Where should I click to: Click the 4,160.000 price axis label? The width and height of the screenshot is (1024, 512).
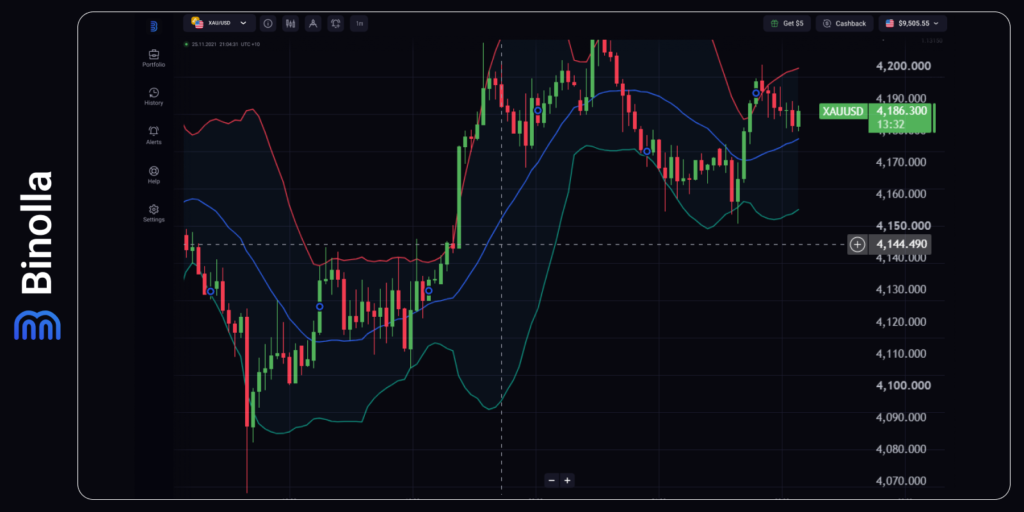[901, 194]
